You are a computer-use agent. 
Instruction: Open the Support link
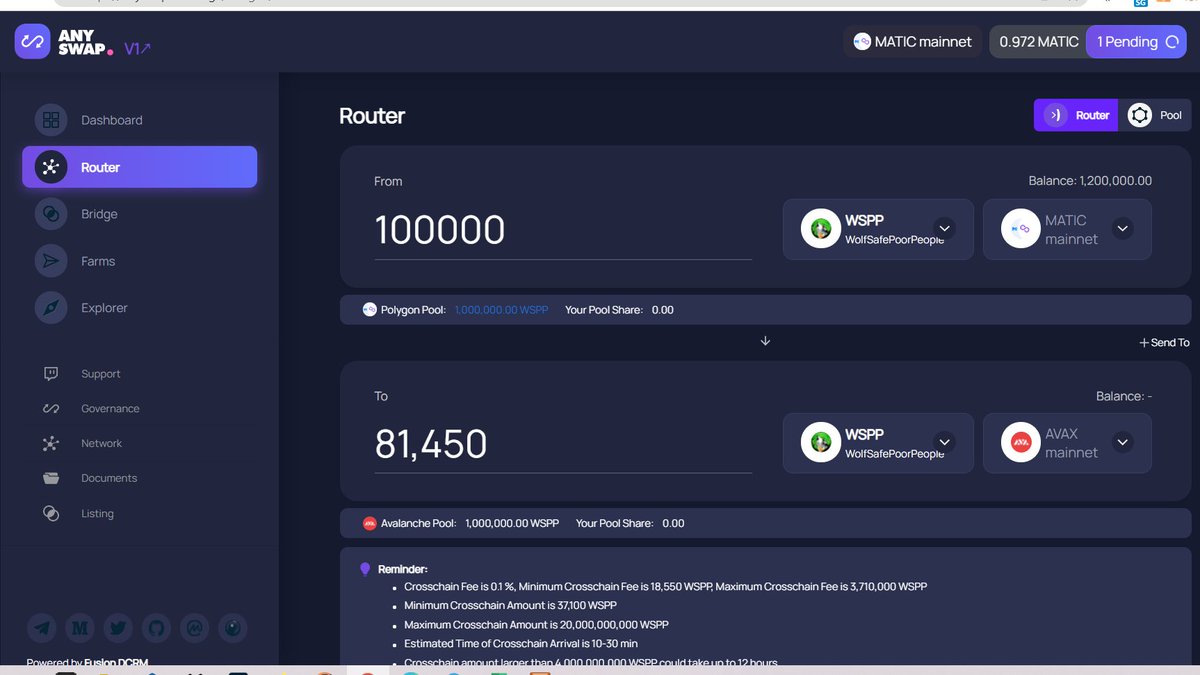(x=100, y=374)
